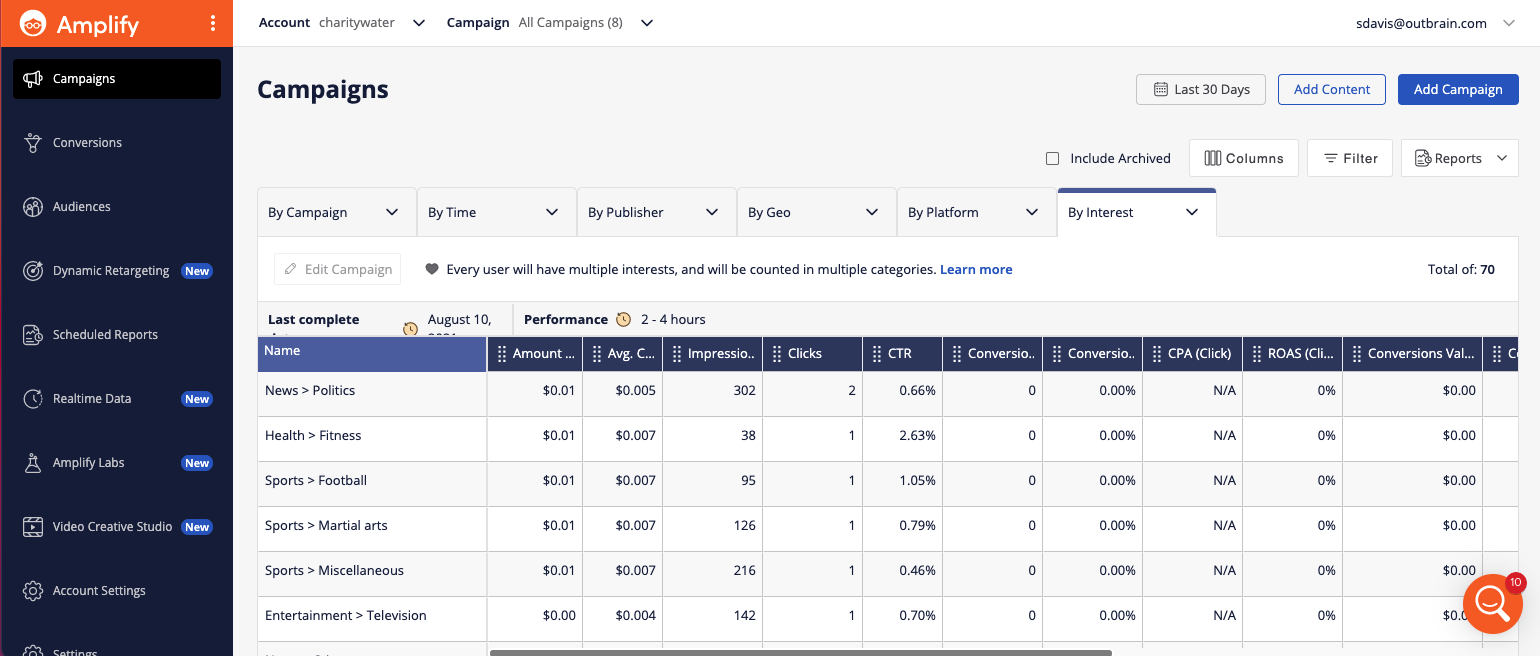The height and width of the screenshot is (656, 1540).
Task: Click the Video Creative Studio icon
Action: point(33,527)
